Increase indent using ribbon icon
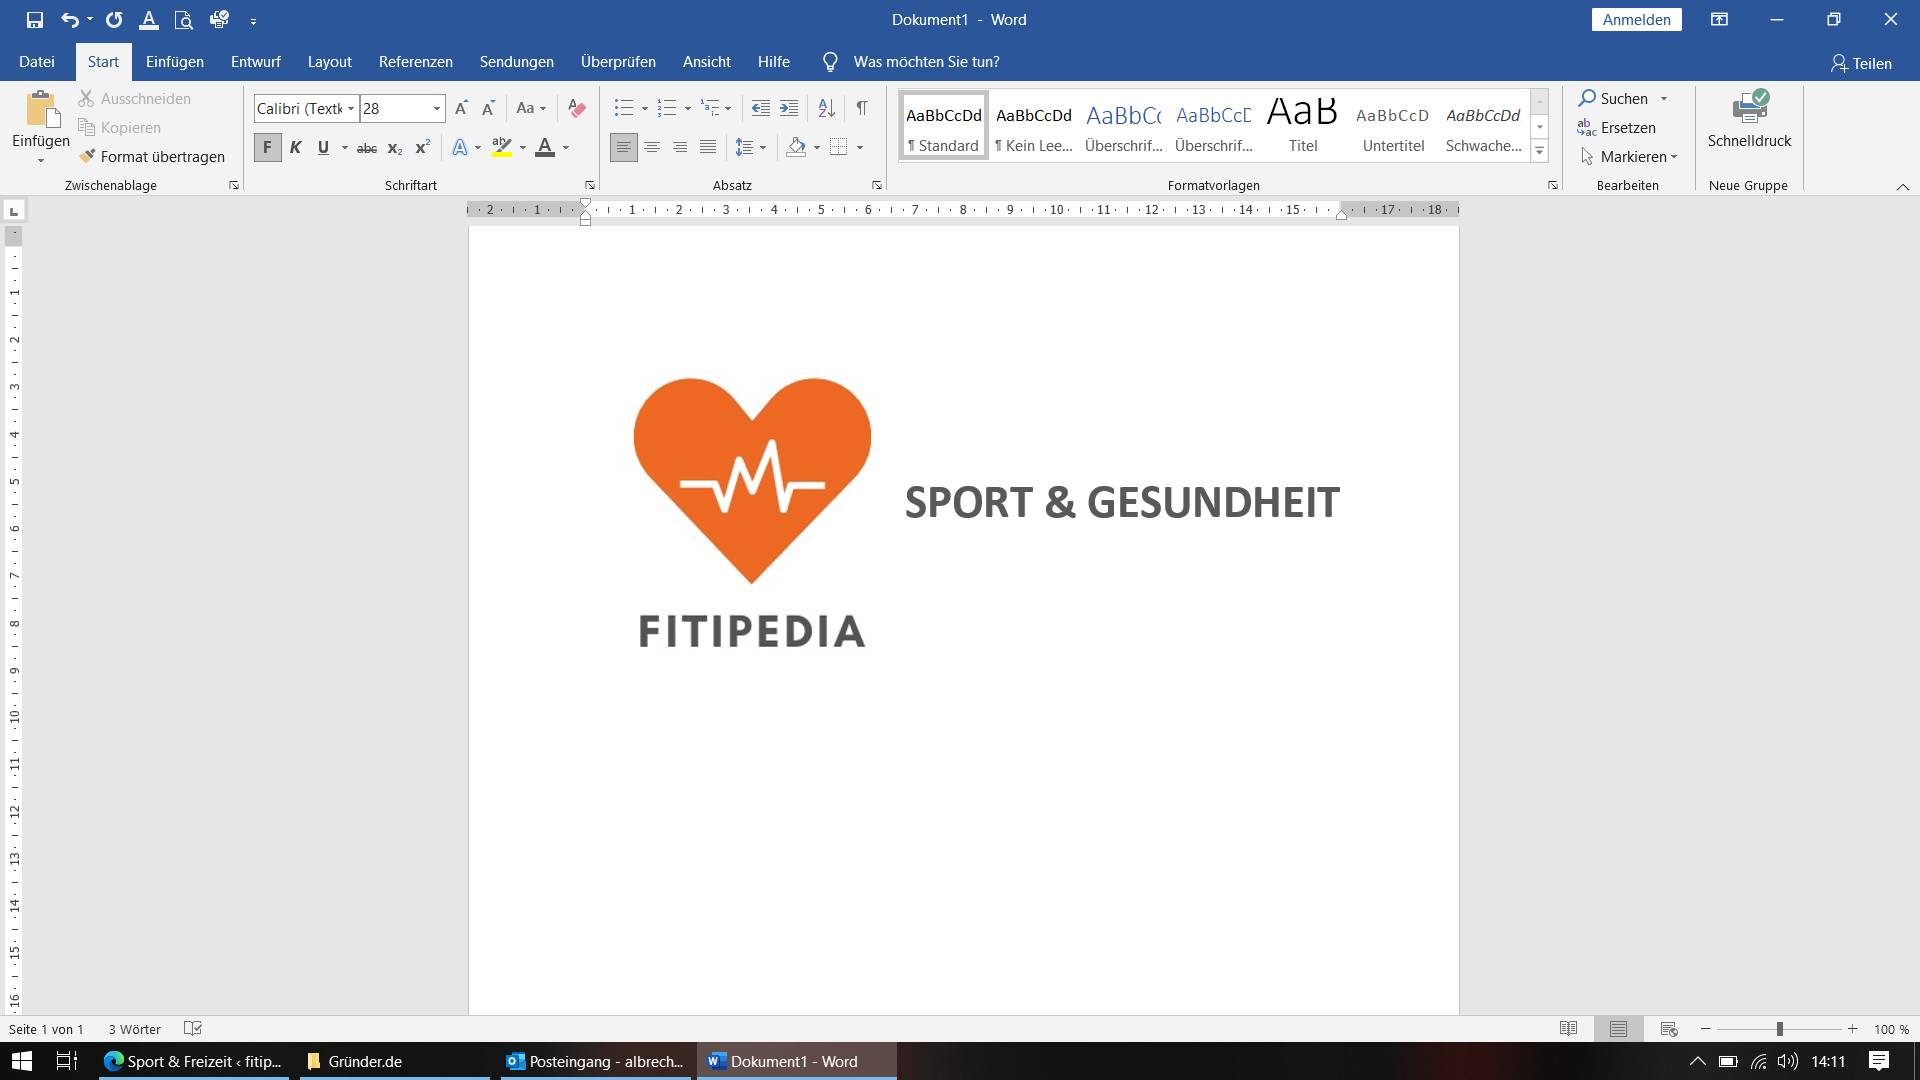The height and width of the screenshot is (1080, 1920). pyautogui.click(x=789, y=108)
